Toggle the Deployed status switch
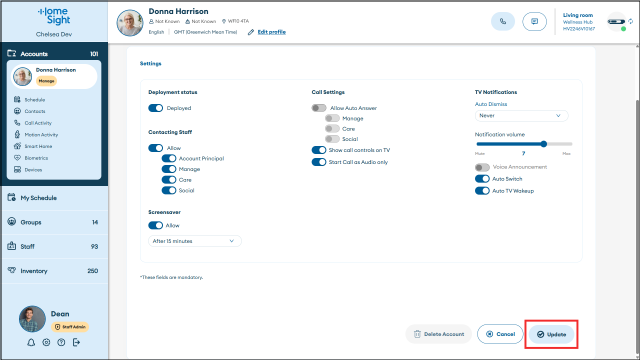The image size is (640, 360). (x=156, y=108)
